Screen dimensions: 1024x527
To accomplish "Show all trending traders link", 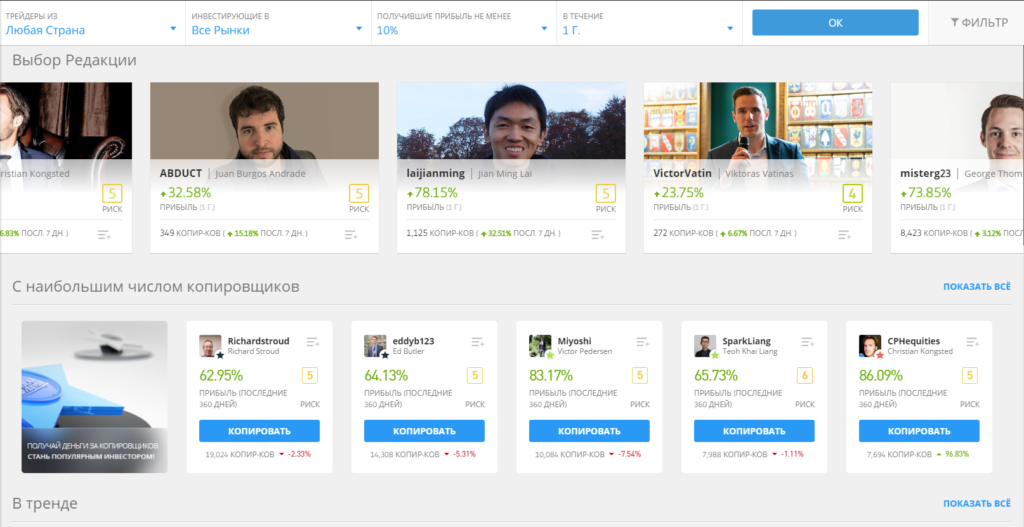I will click(x=977, y=503).
